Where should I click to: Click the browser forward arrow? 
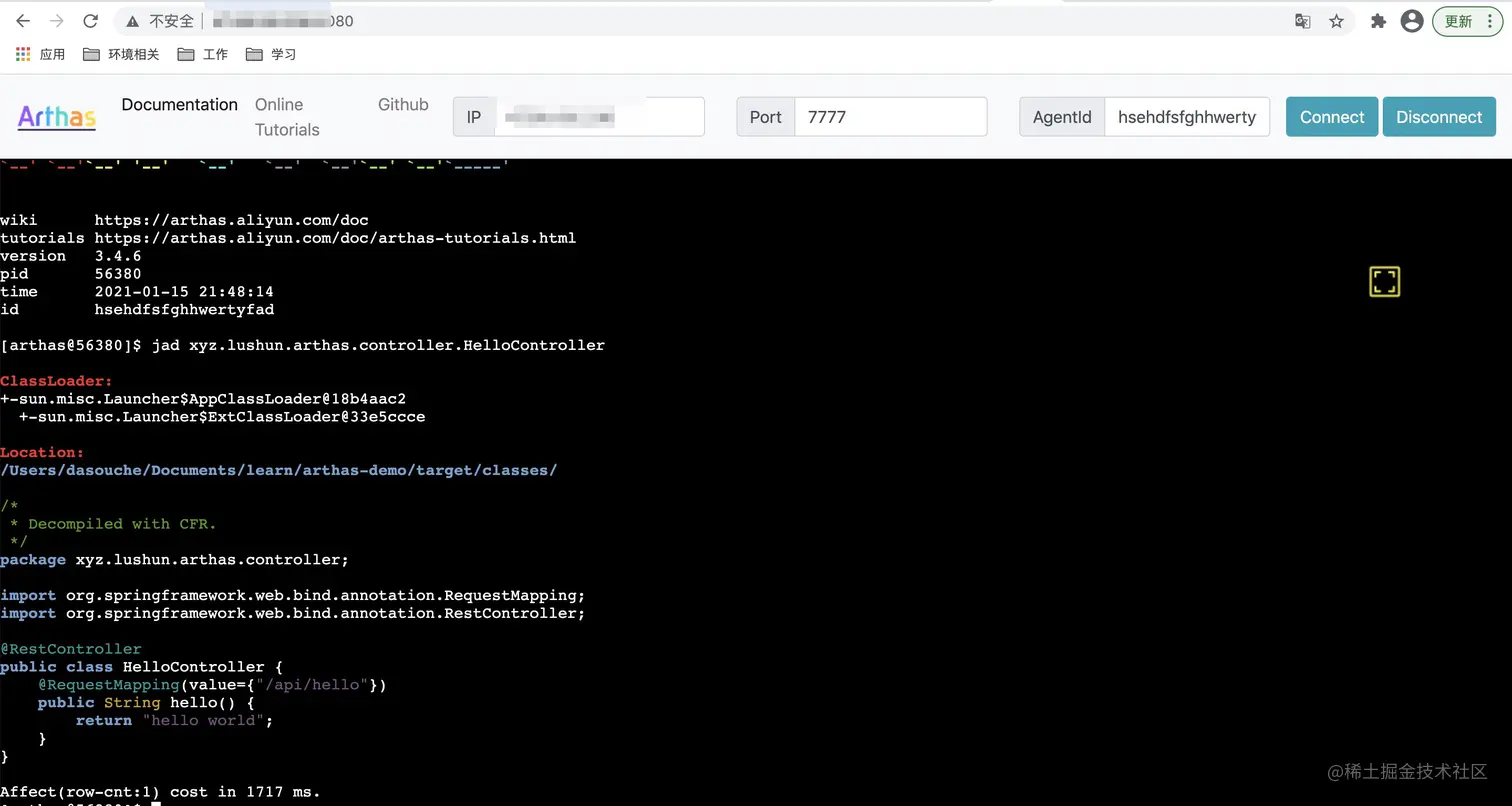[57, 21]
